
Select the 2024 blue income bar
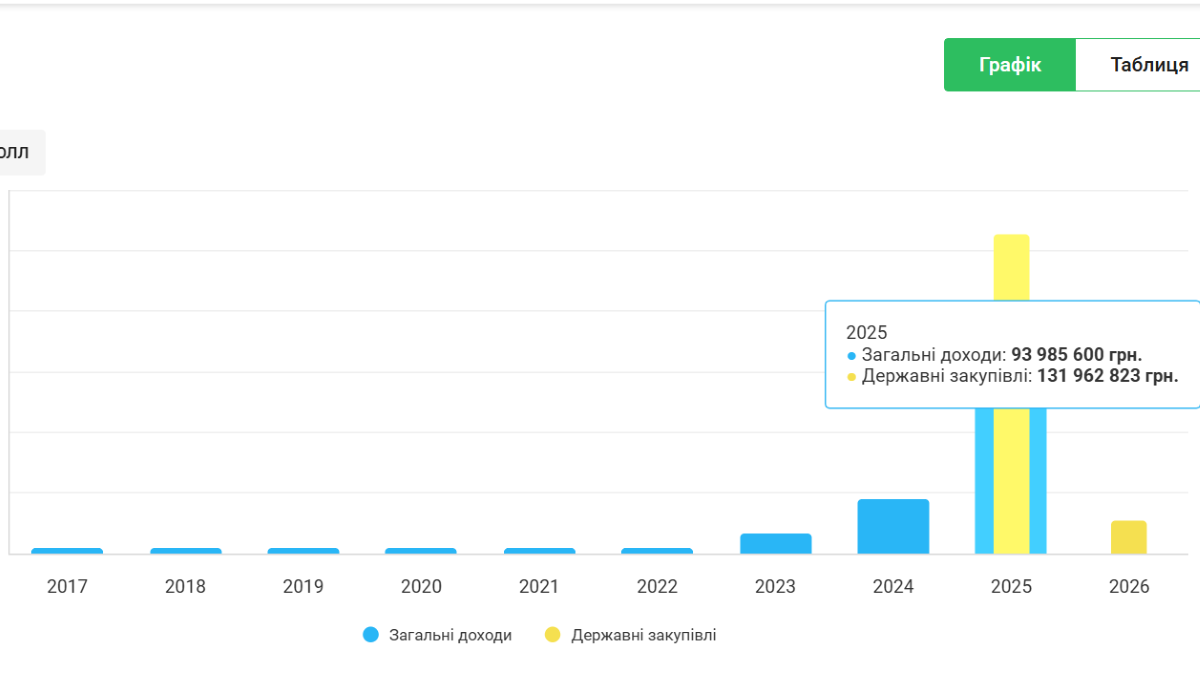[893, 526]
